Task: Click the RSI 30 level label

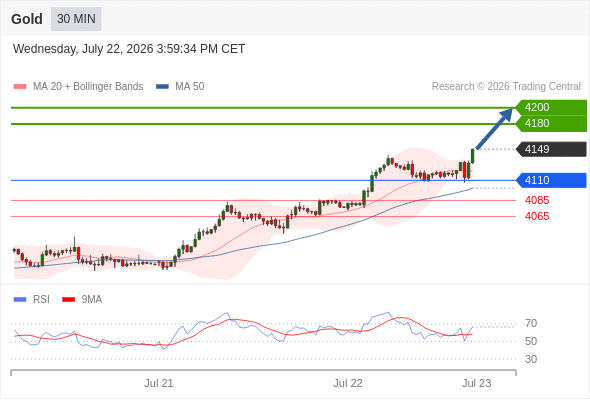Action: pos(531,359)
